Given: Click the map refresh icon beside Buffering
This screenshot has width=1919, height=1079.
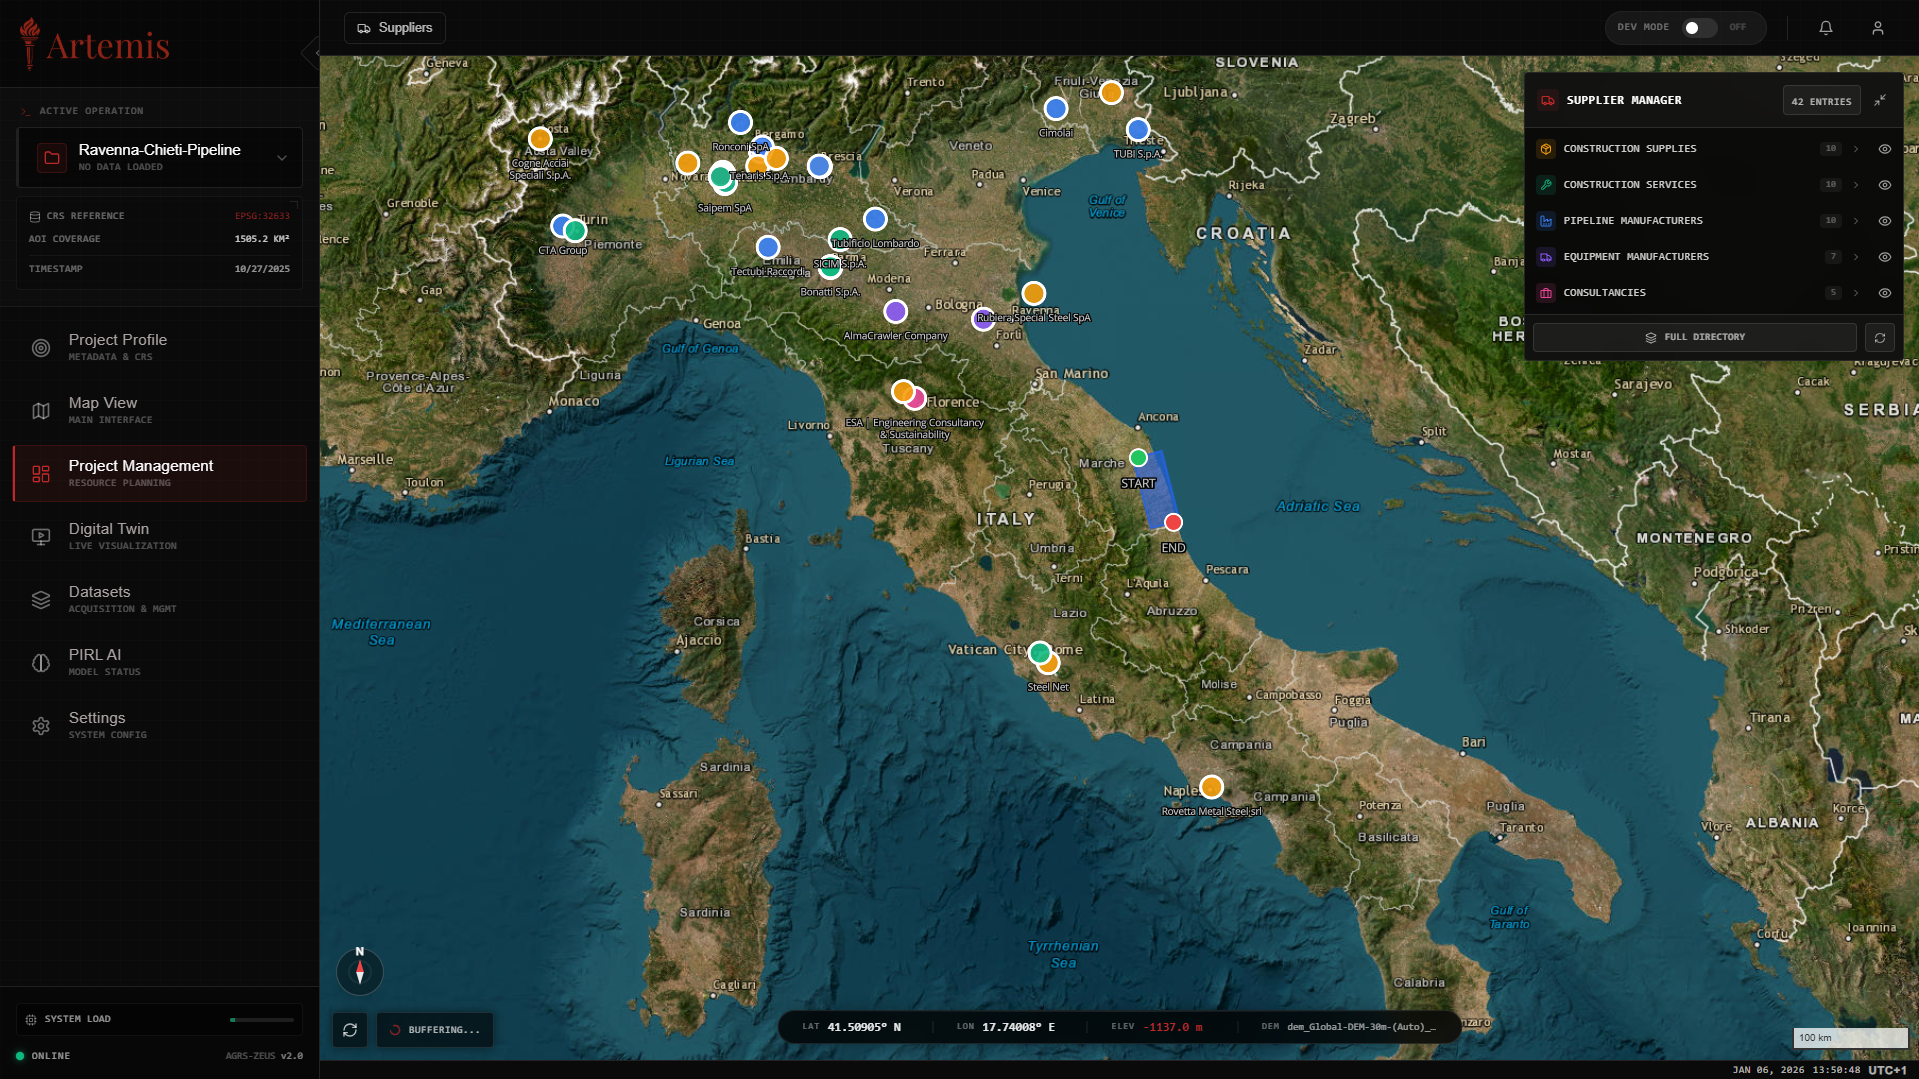Looking at the screenshot, I should (x=350, y=1029).
